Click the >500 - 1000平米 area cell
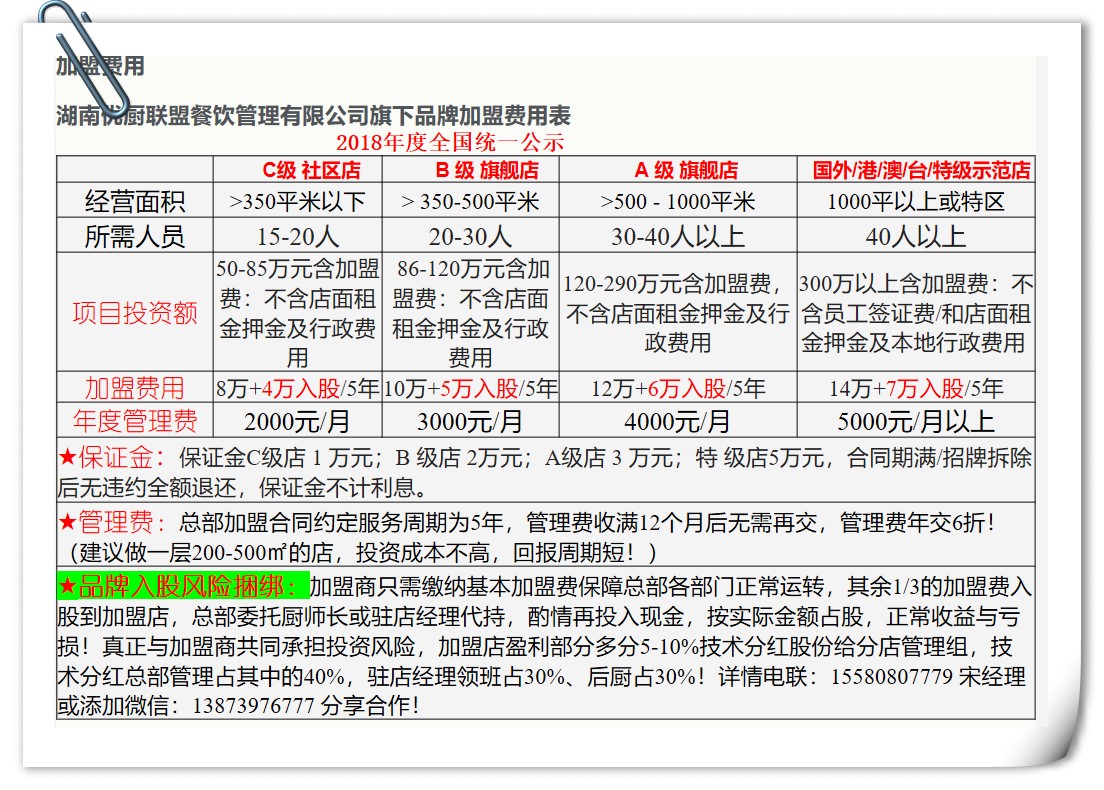 (677, 202)
